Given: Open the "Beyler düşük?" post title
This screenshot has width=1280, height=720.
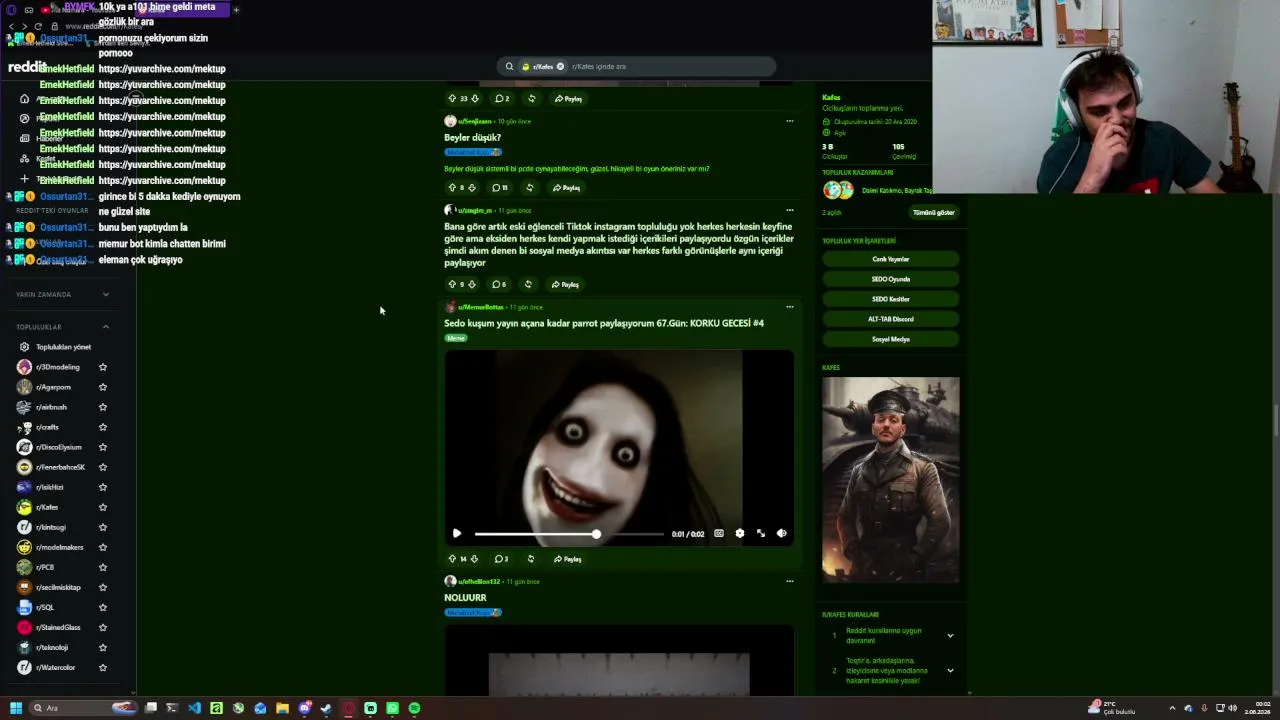Looking at the screenshot, I should point(473,138).
